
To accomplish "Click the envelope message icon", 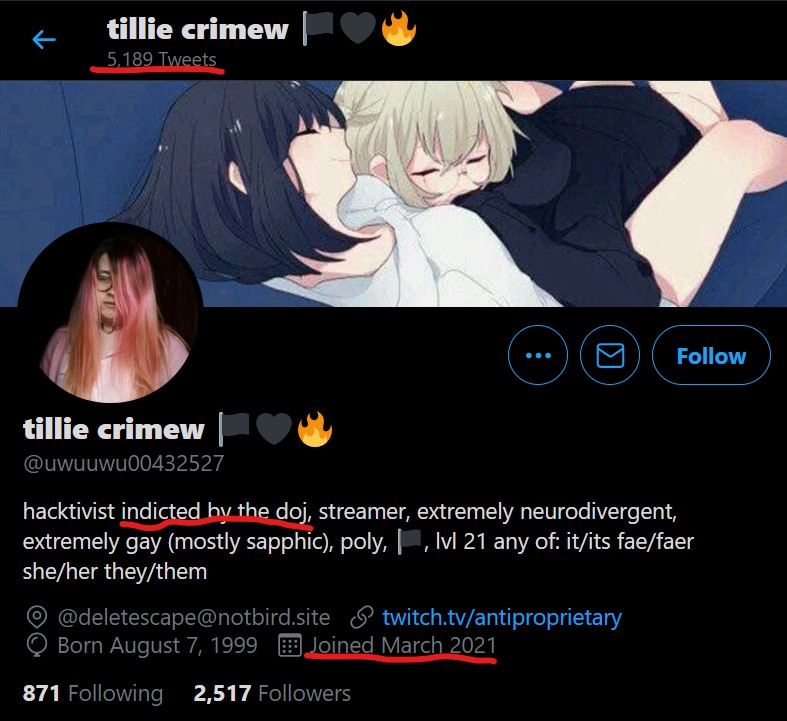I will 610,355.
